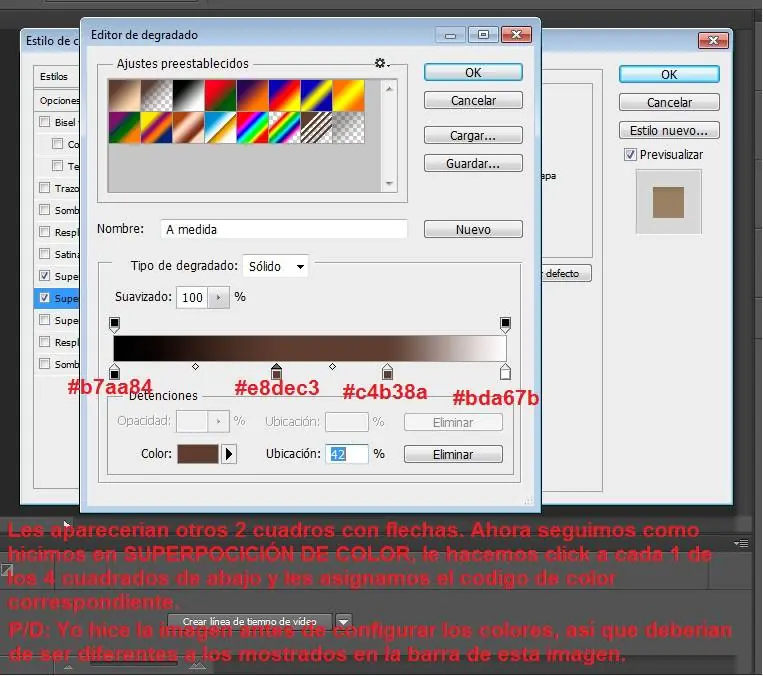Viewport: 763px width, 676px height.
Task: Open the Opacidad flyout arrow
Action: click(x=218, y=421)
